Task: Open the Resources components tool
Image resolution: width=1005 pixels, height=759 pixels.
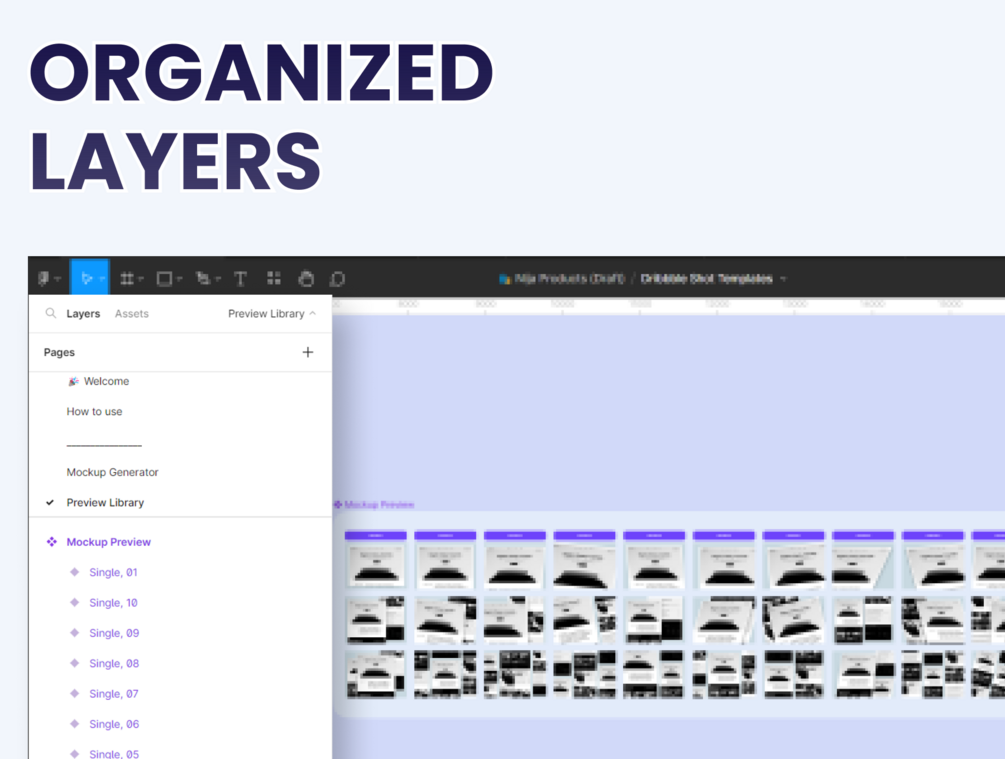Action: point(274,278)
